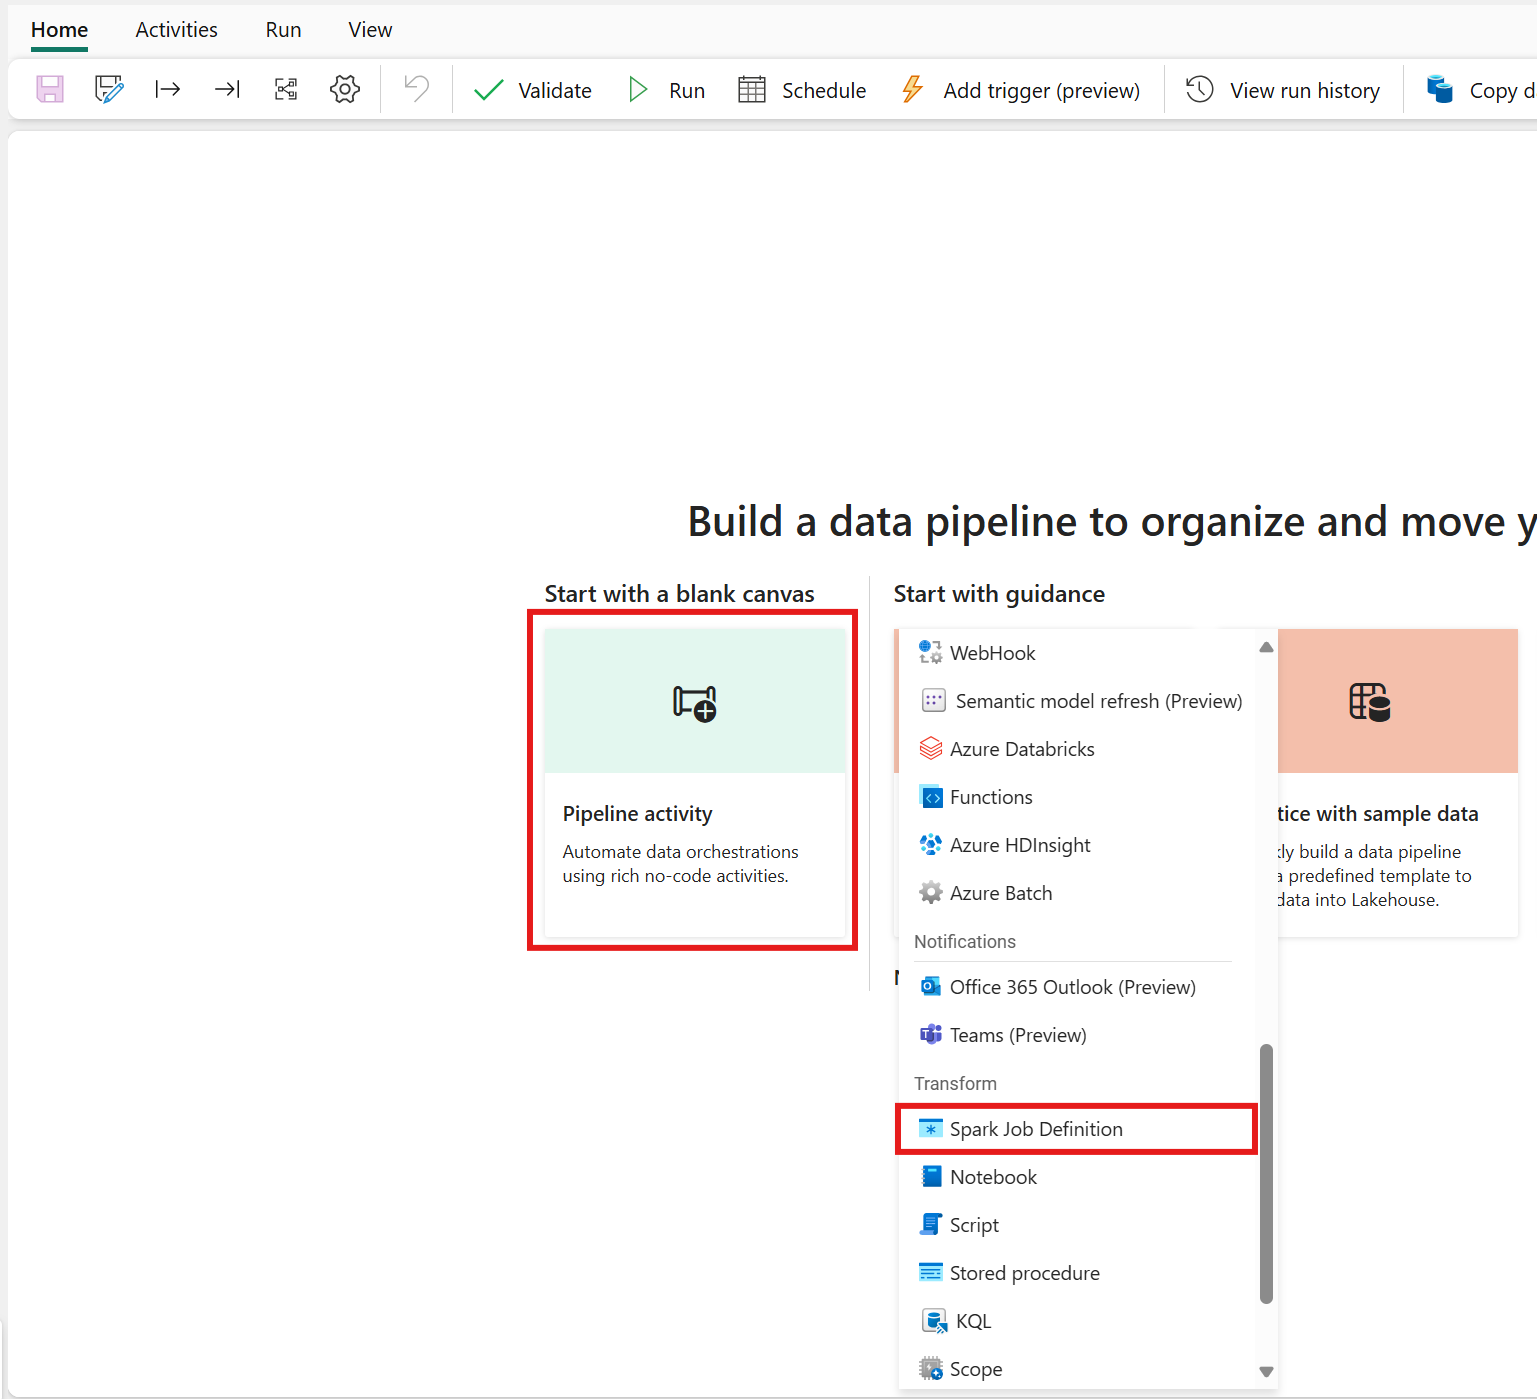Open pipeline settings gear icon

pyautogui.click(x=345, y=89)
